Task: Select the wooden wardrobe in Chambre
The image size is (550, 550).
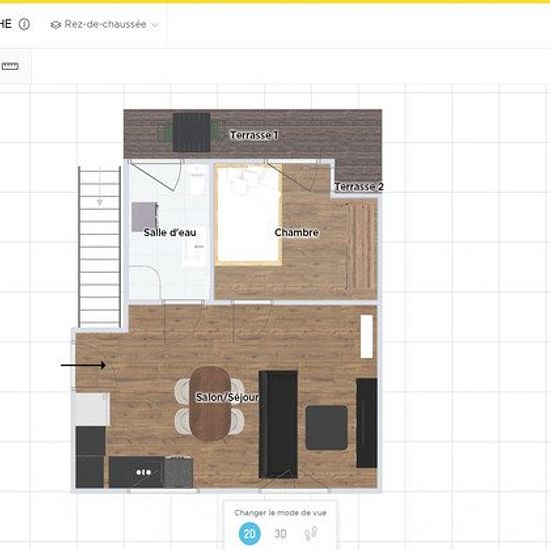Action: click(361, 246)
